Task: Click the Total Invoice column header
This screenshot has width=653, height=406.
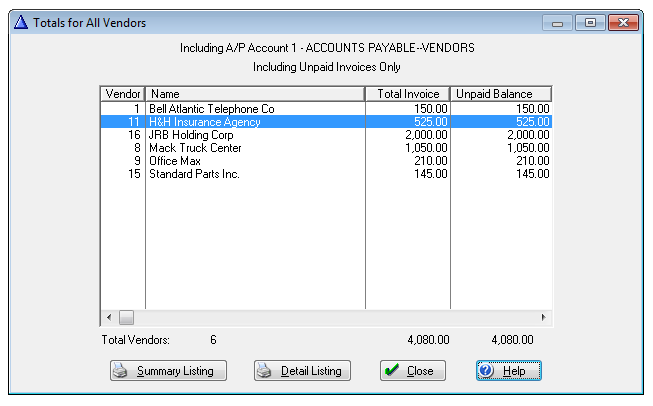Action: 407,94
